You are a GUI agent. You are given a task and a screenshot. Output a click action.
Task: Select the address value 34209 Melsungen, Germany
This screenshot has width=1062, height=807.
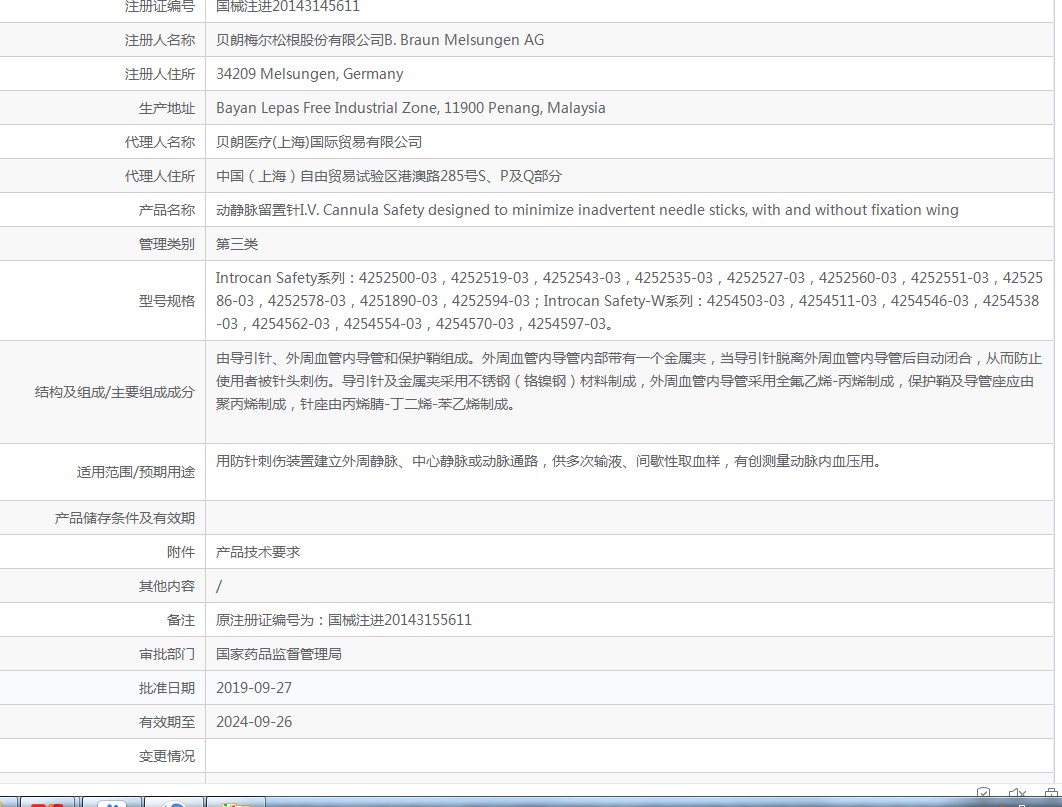[x=310, y=74]
